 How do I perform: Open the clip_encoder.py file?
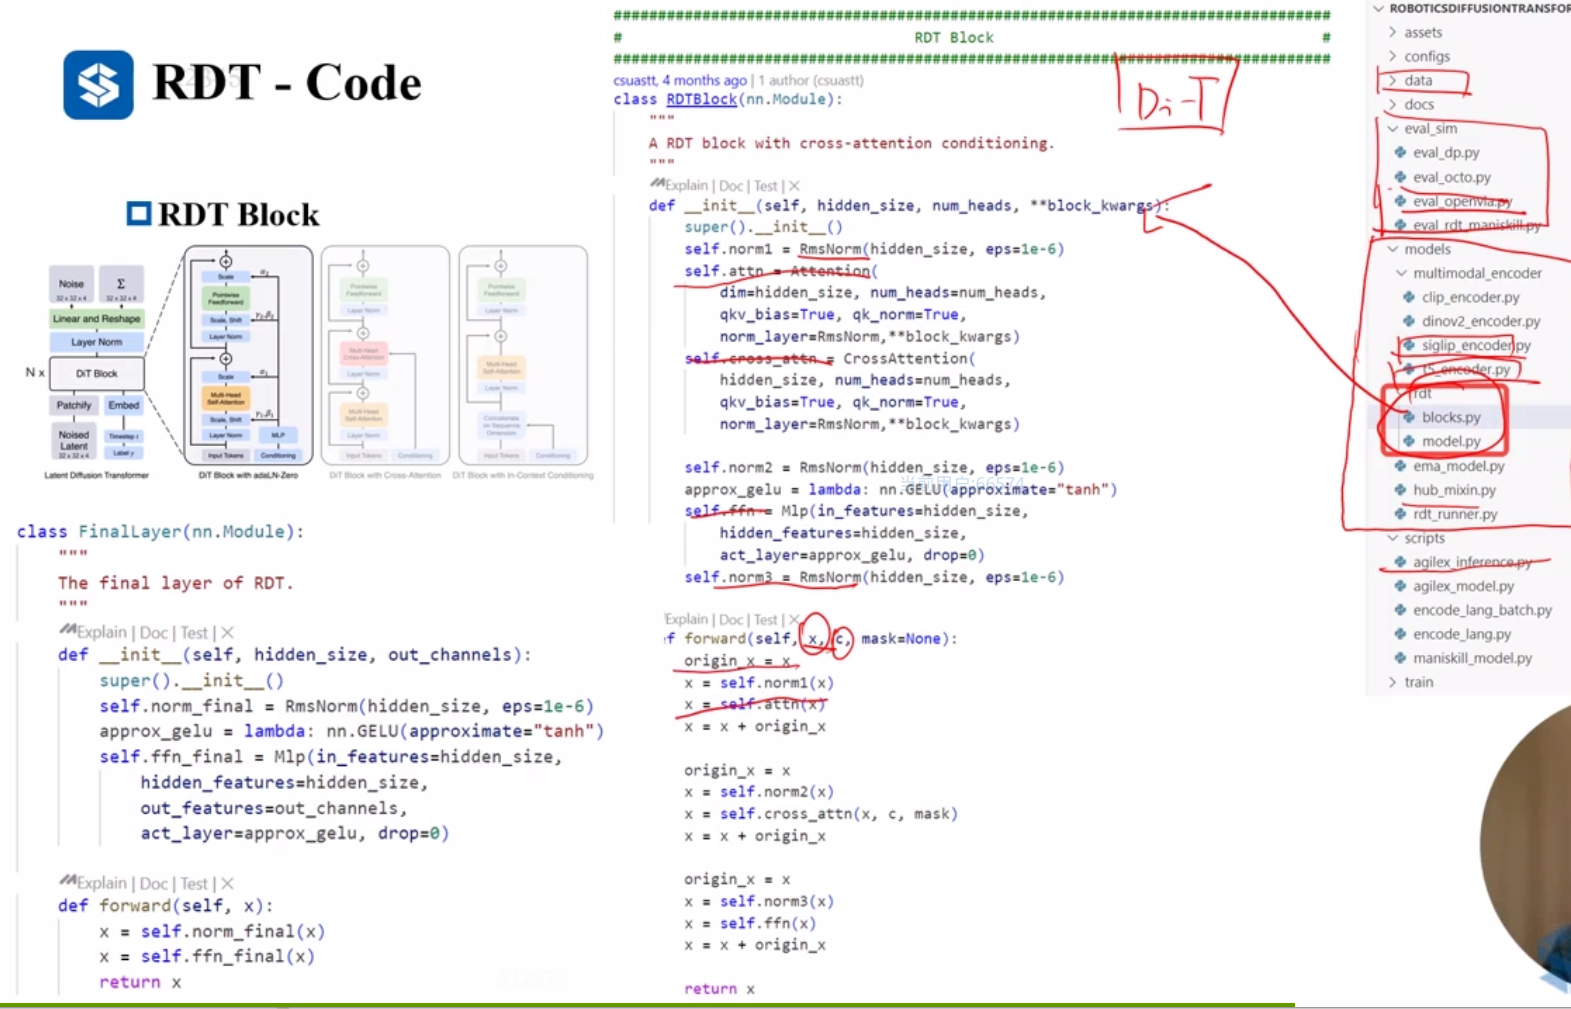[x=1471, y=297]
